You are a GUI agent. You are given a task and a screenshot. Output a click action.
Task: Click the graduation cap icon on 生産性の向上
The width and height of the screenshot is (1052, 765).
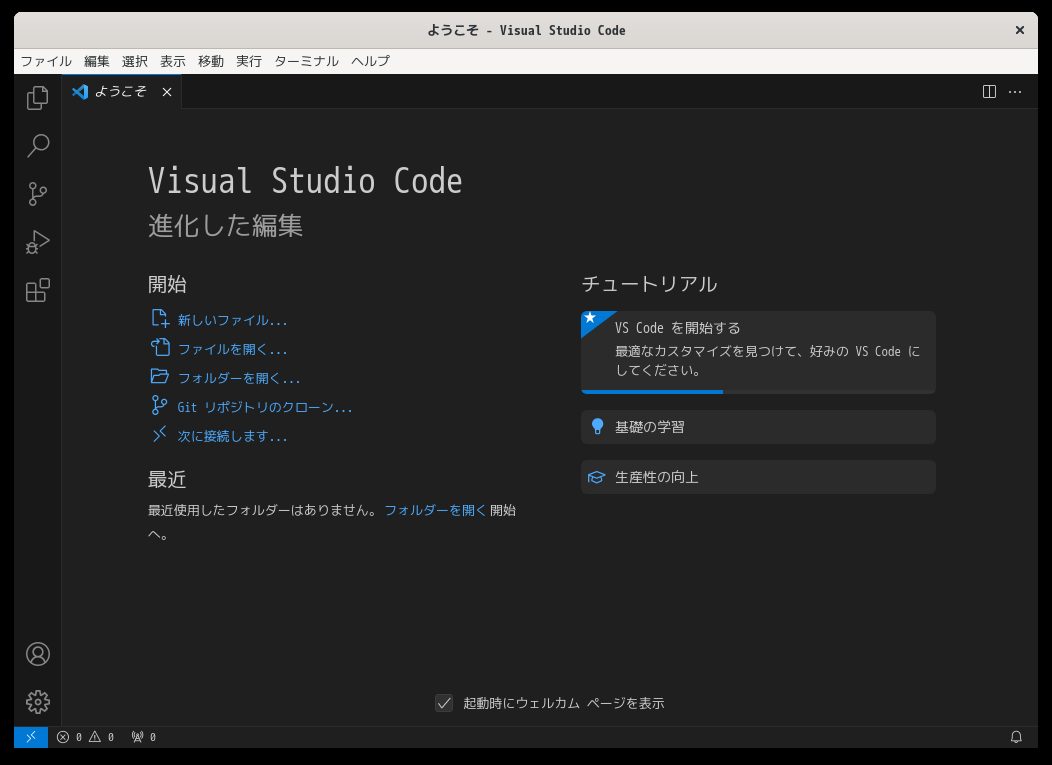(596, 477)
